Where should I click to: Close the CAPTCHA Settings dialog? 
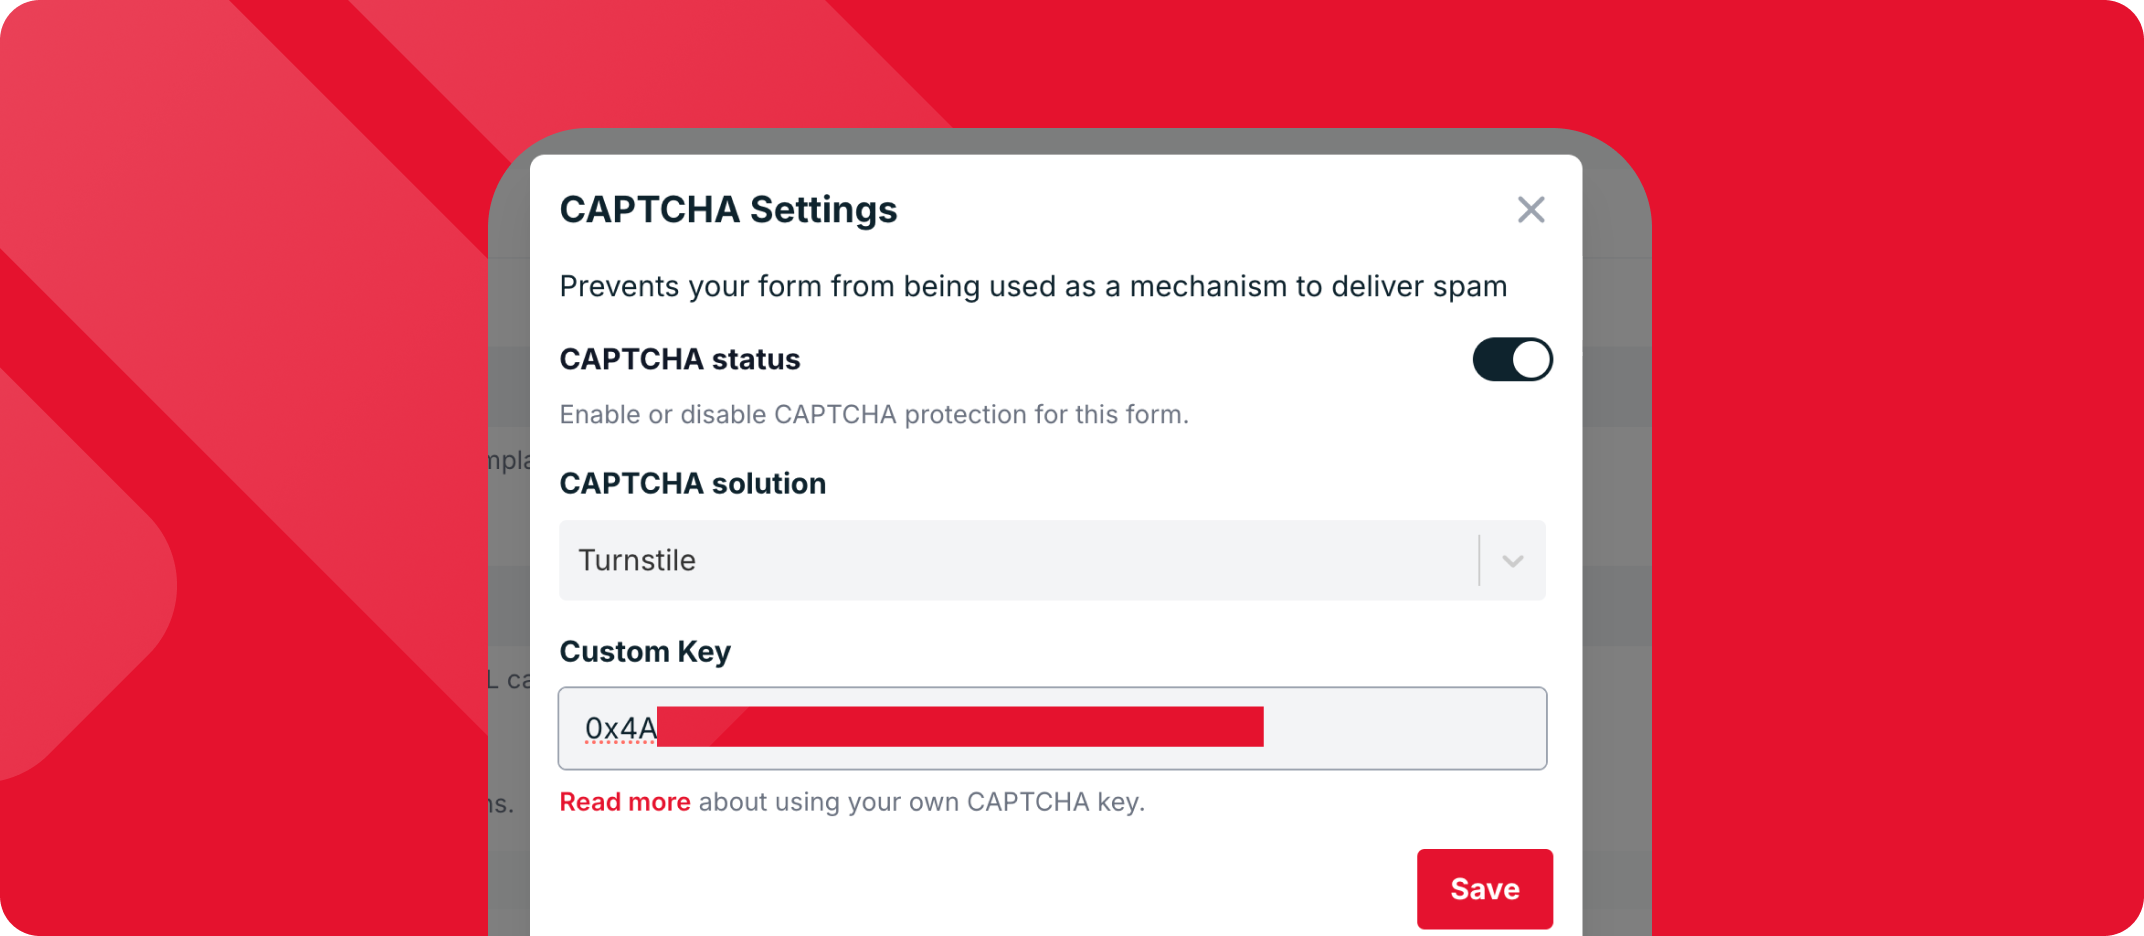click(1531, 210)
